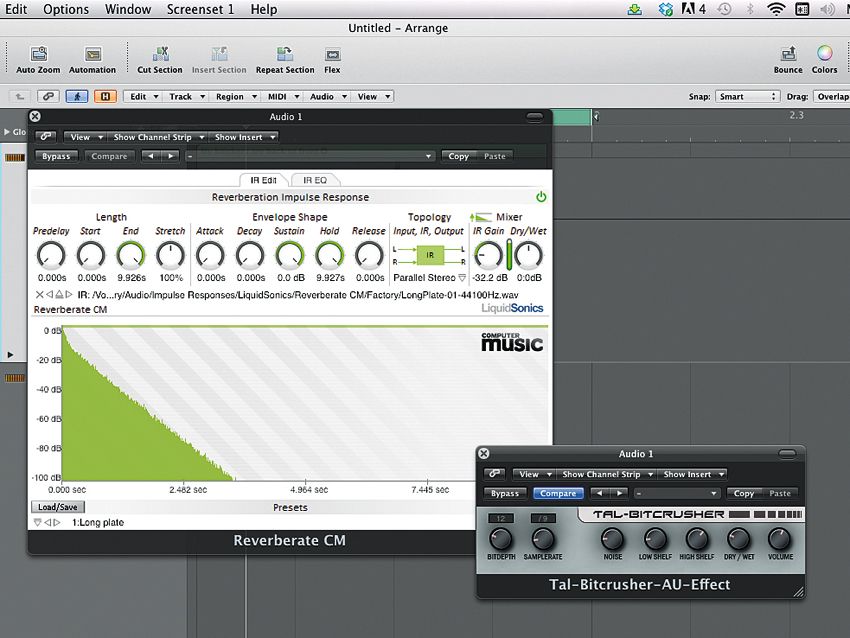Select the Cut Section tool
This screenshot has width=850, height=638.
point(160,60)
